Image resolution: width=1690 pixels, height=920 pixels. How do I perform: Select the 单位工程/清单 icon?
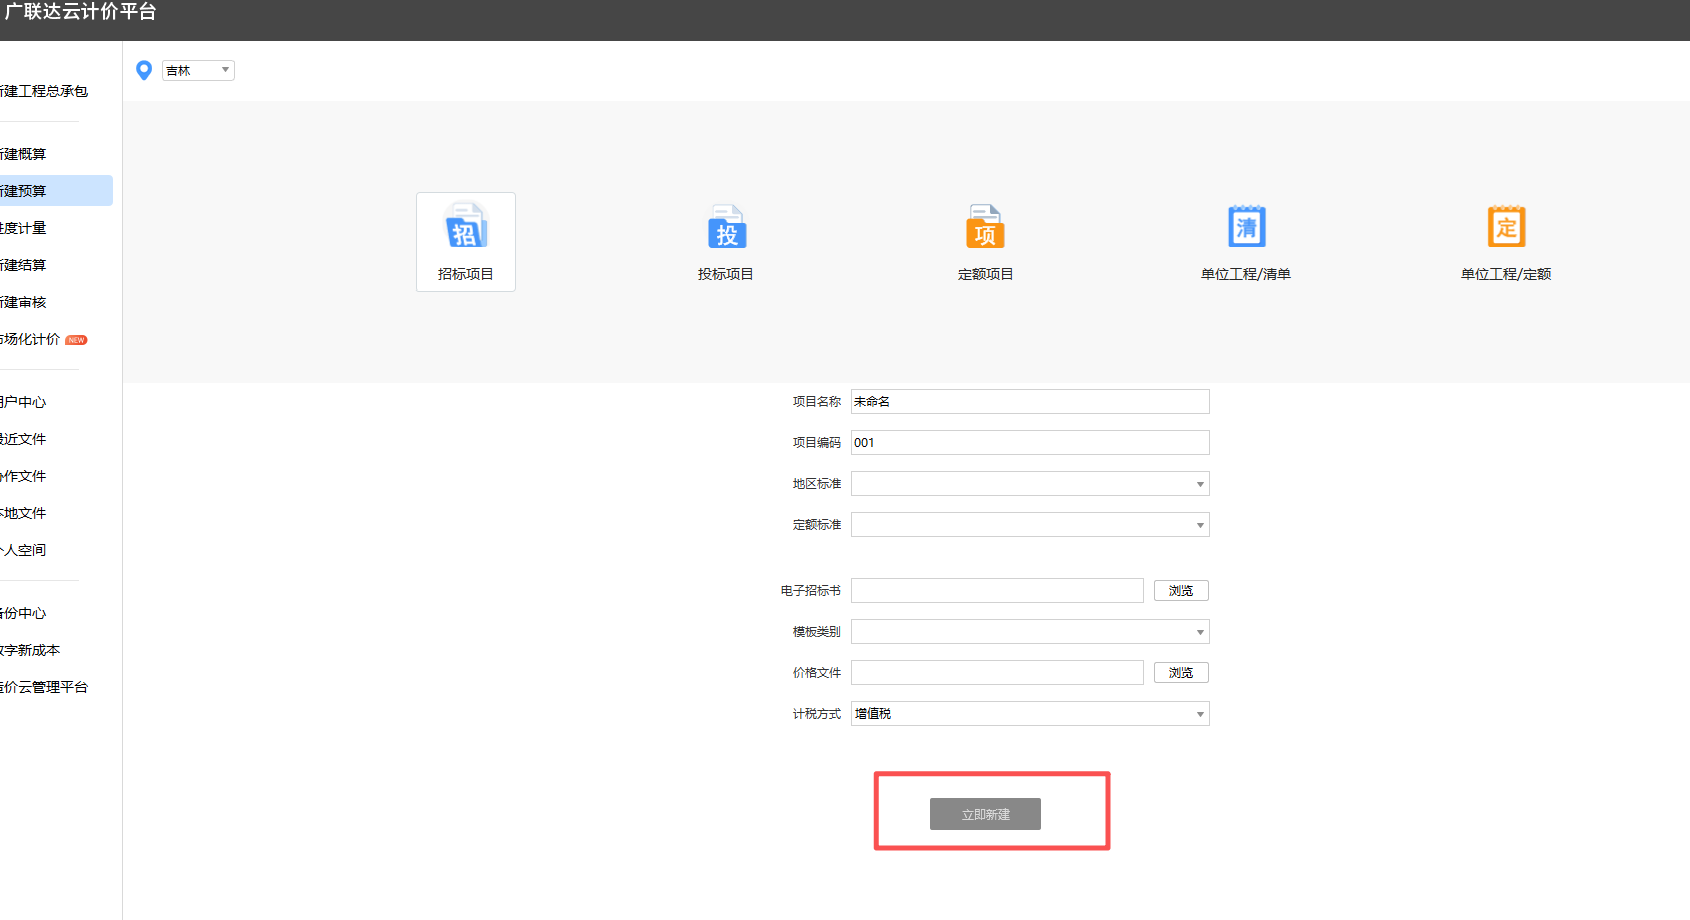[1245, 240]
